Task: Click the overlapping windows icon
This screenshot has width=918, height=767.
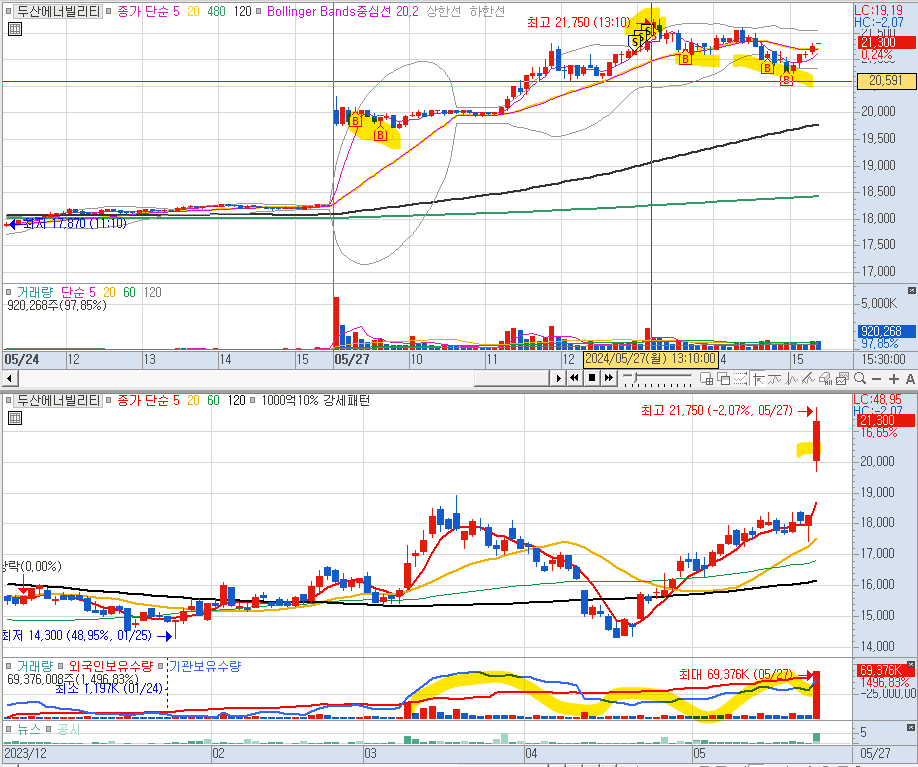Action: [724, 379]
